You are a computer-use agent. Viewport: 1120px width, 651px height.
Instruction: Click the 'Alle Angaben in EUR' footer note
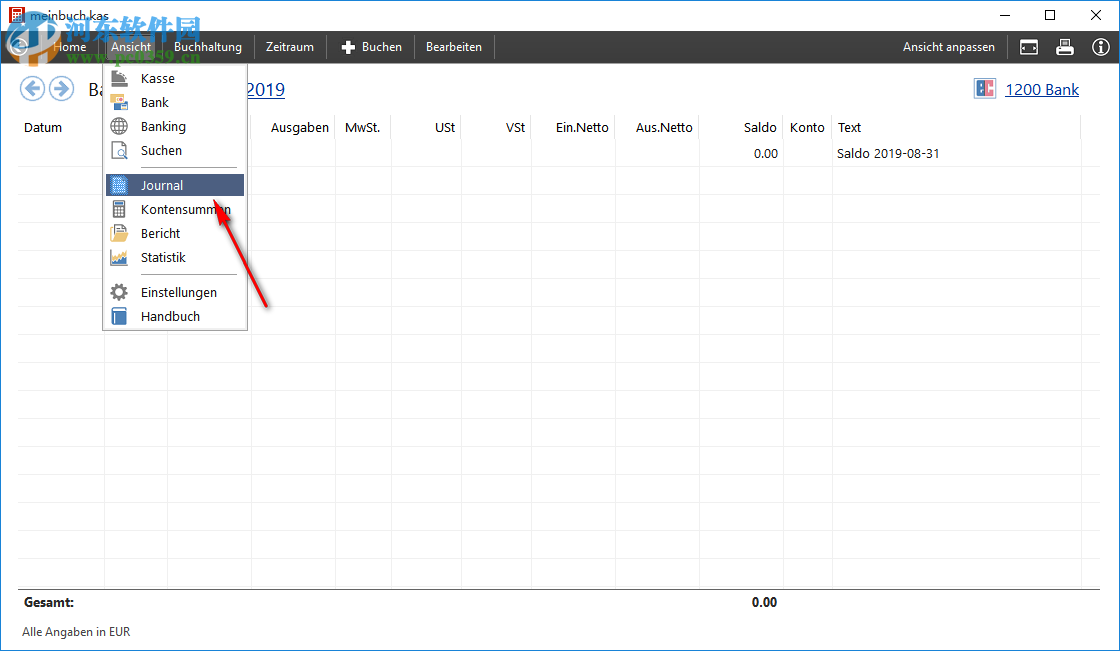coord(76,632)
